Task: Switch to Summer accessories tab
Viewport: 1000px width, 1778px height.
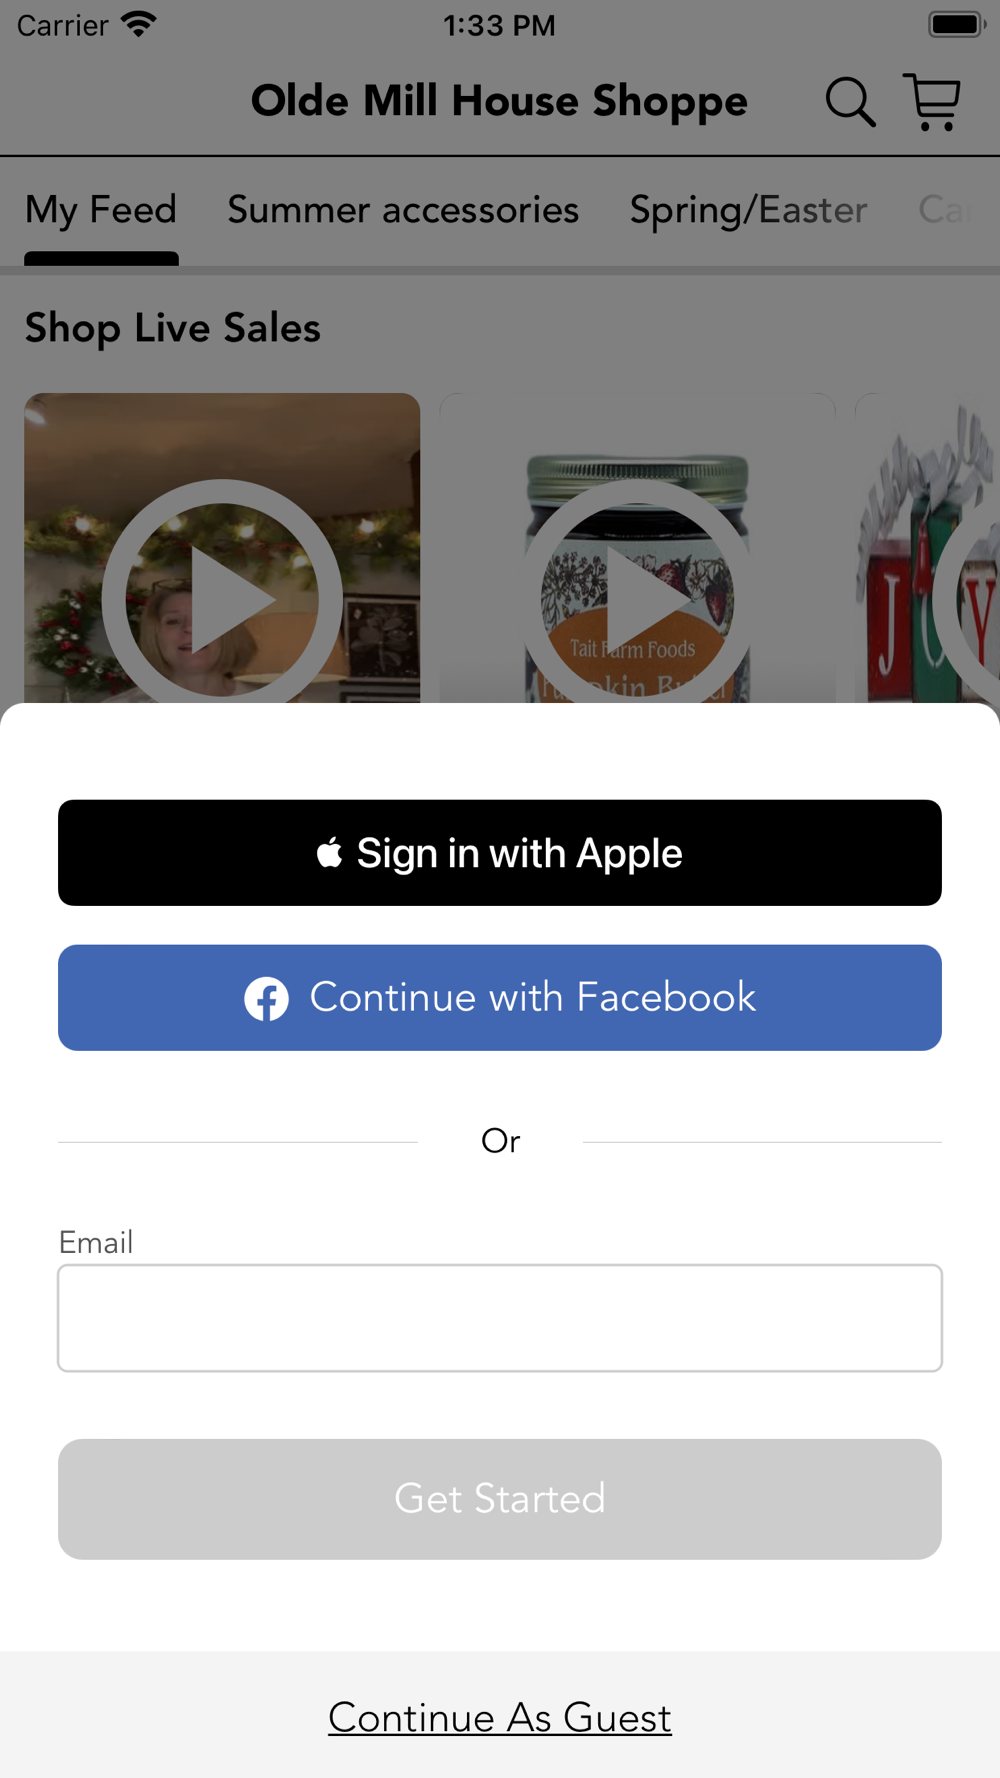Action: click(x=403, y=210)
